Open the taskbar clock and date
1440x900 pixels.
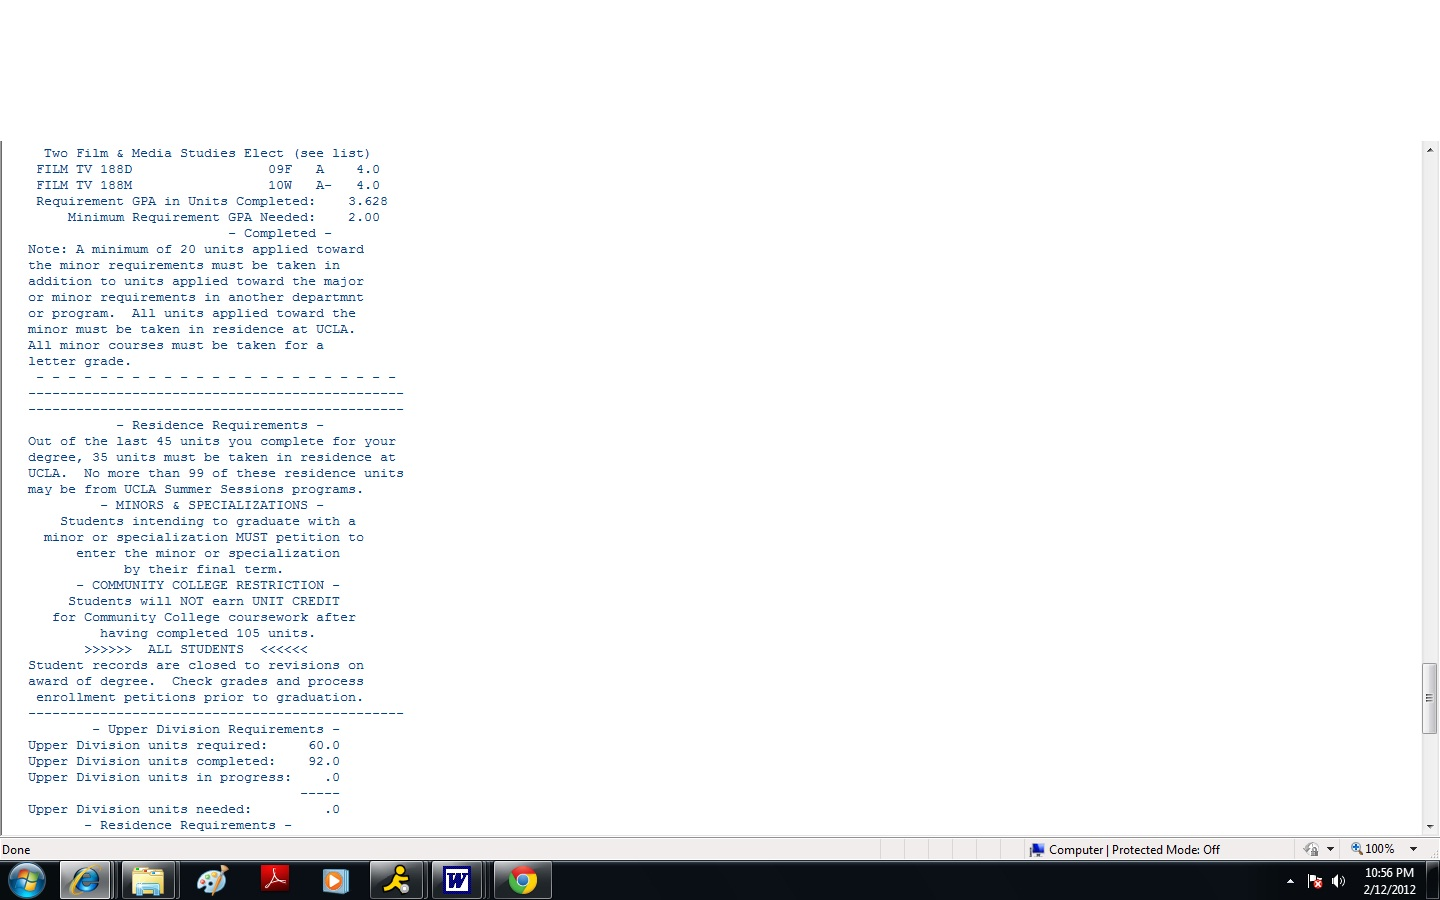[x=1389, y=881]
